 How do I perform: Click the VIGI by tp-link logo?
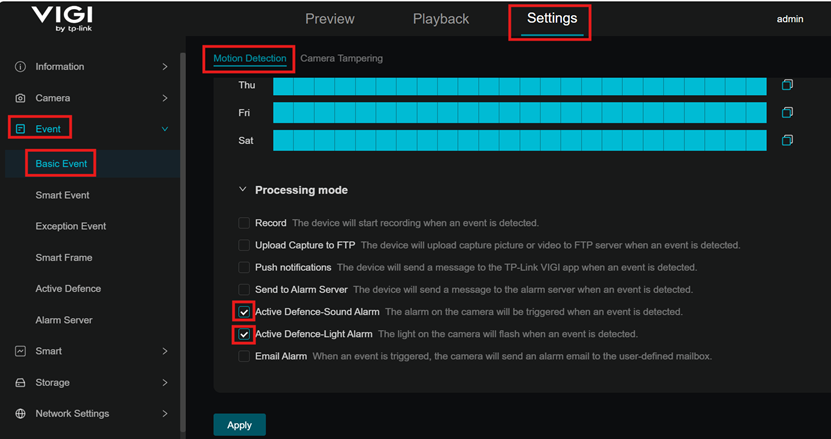[61, 20]
